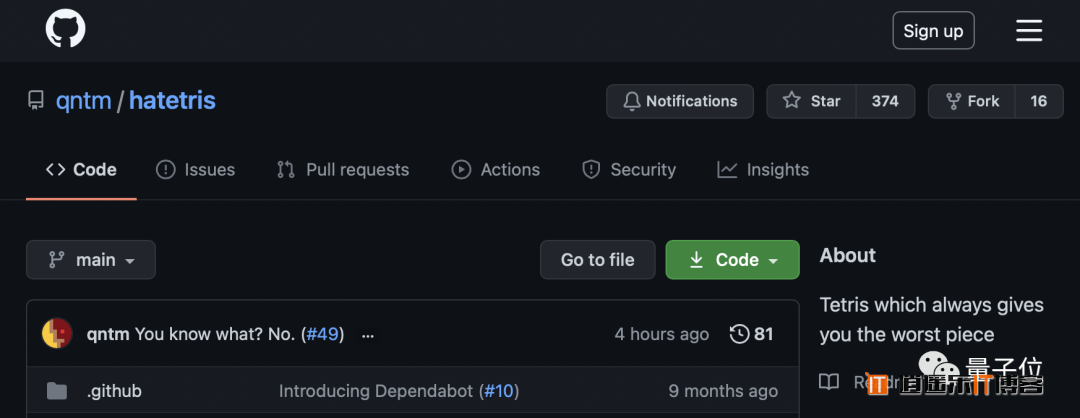Click the '9 months ago' timestamp text
The image size is (1080, 418).
[x=723, y=391]
